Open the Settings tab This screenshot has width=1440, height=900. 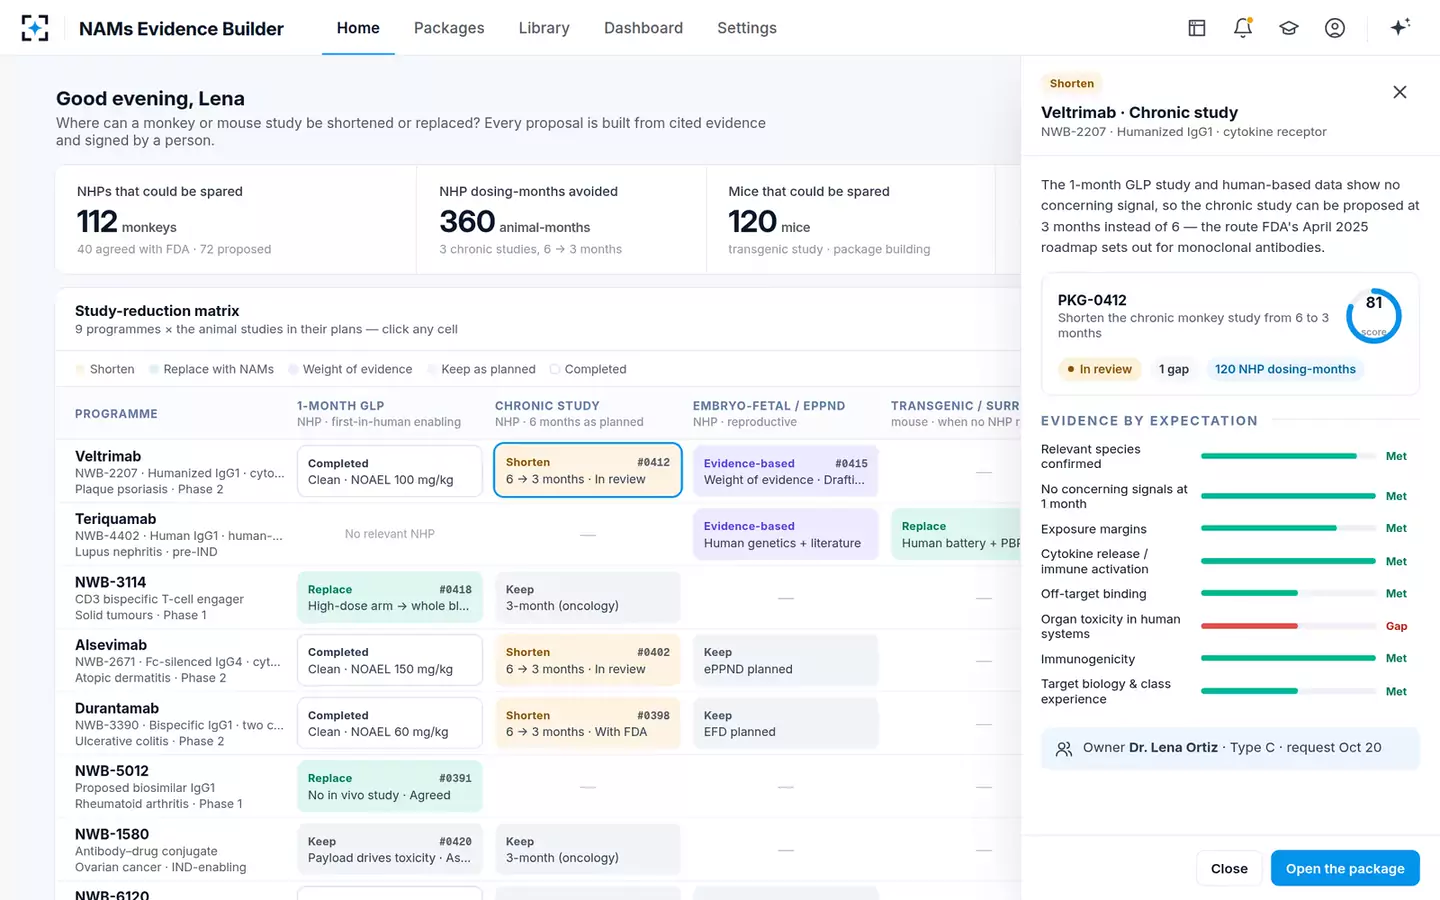pos(747,28)
